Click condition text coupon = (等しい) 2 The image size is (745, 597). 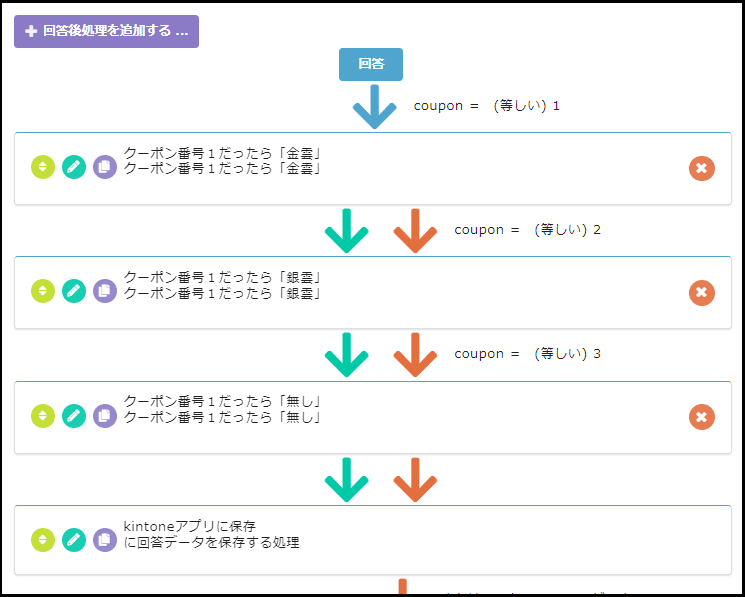(527, 230)
